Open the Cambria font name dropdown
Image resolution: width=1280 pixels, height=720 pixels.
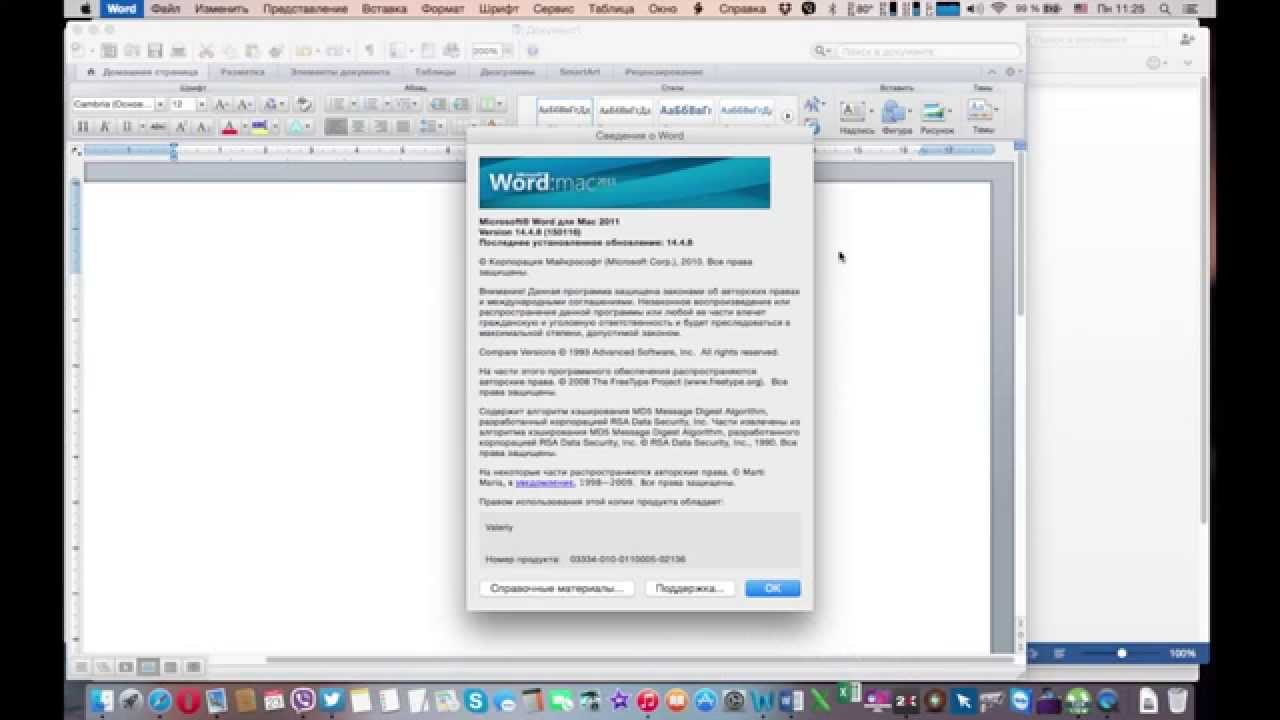[x=160, y=104]
